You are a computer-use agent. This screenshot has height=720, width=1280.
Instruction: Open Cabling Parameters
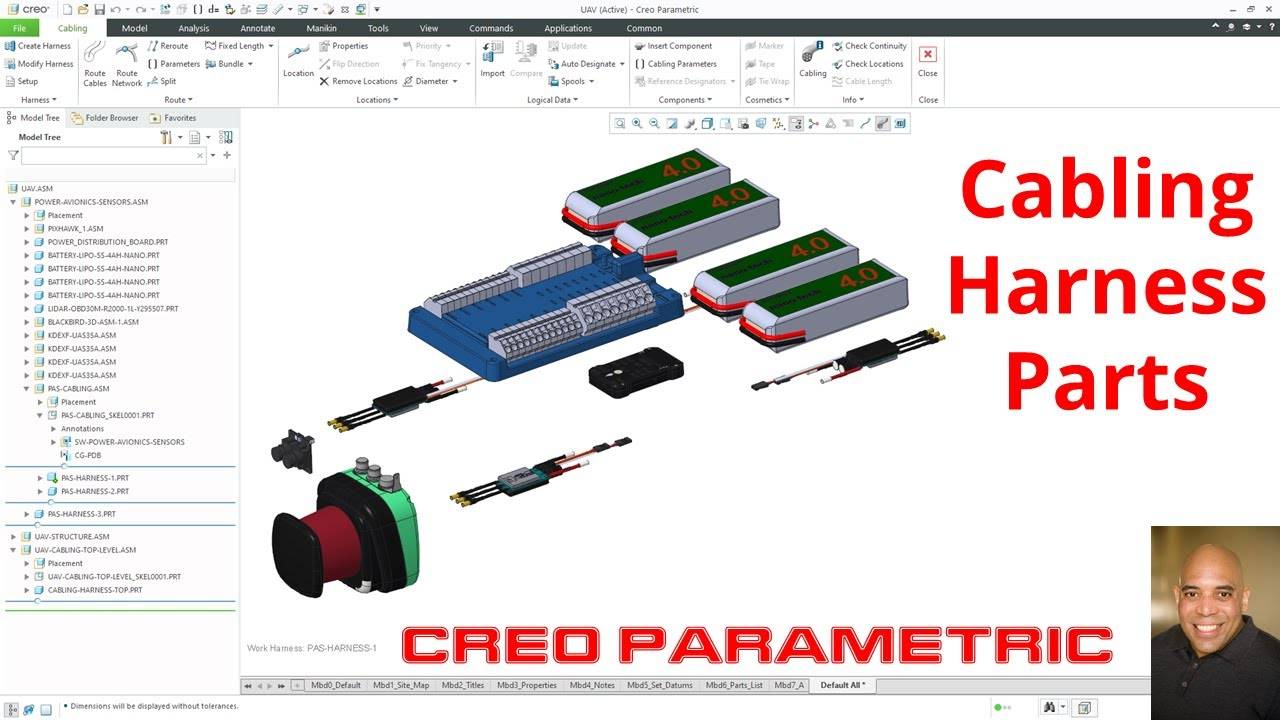[676, 64]
